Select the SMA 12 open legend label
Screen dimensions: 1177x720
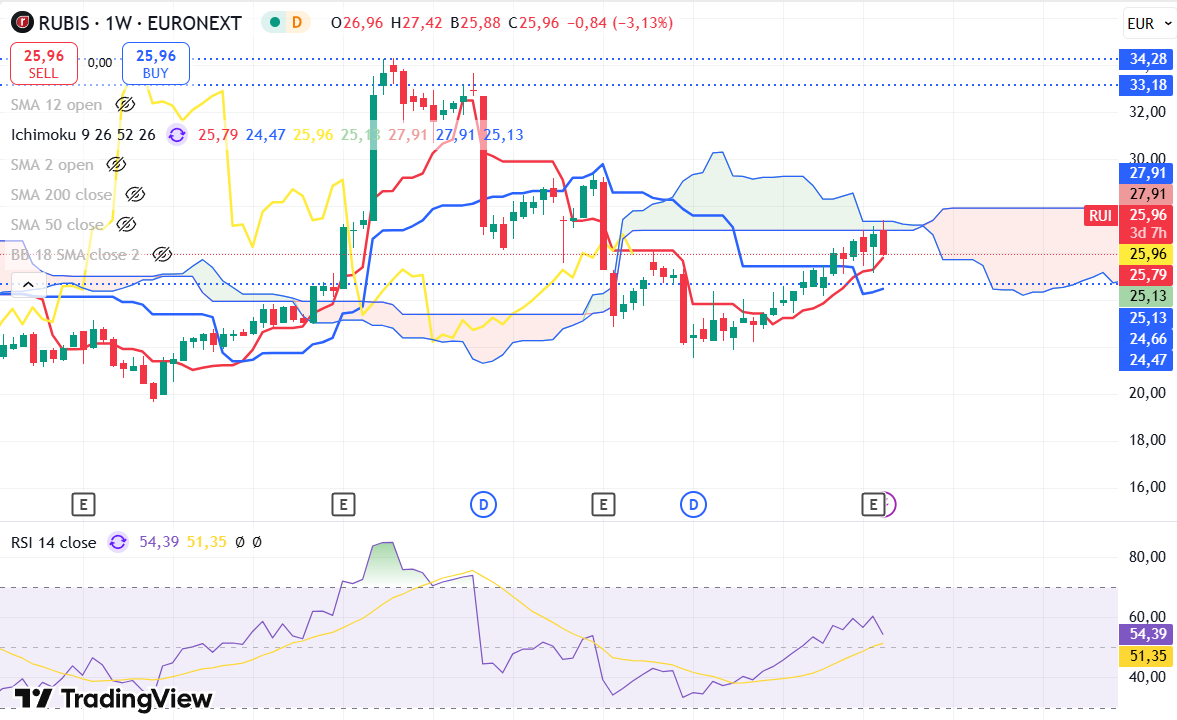tap(56, 104)
